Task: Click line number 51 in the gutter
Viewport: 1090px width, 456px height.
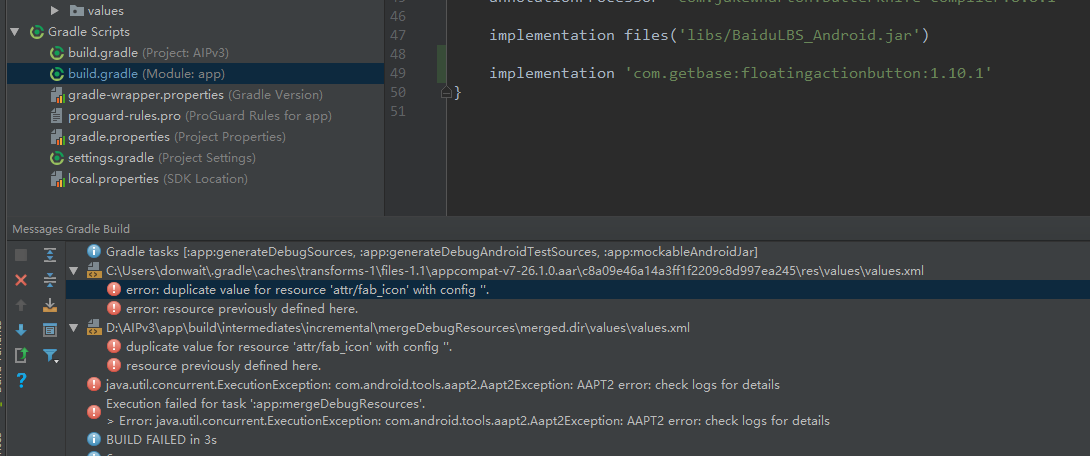Action: click(x=396, y=111)
